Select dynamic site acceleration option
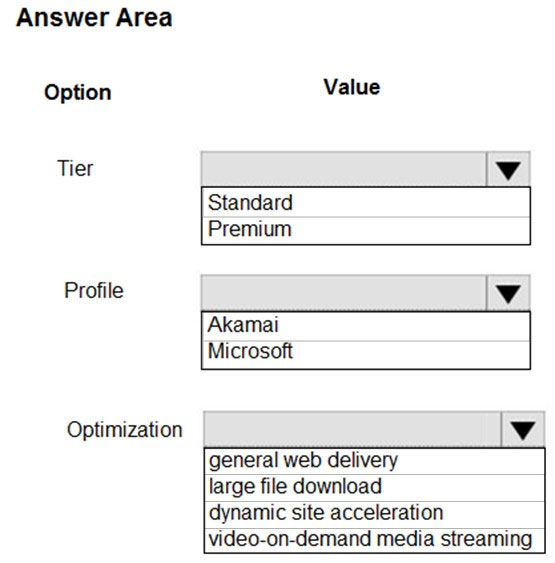The image size is (555, 563). (x=374, y=514)
